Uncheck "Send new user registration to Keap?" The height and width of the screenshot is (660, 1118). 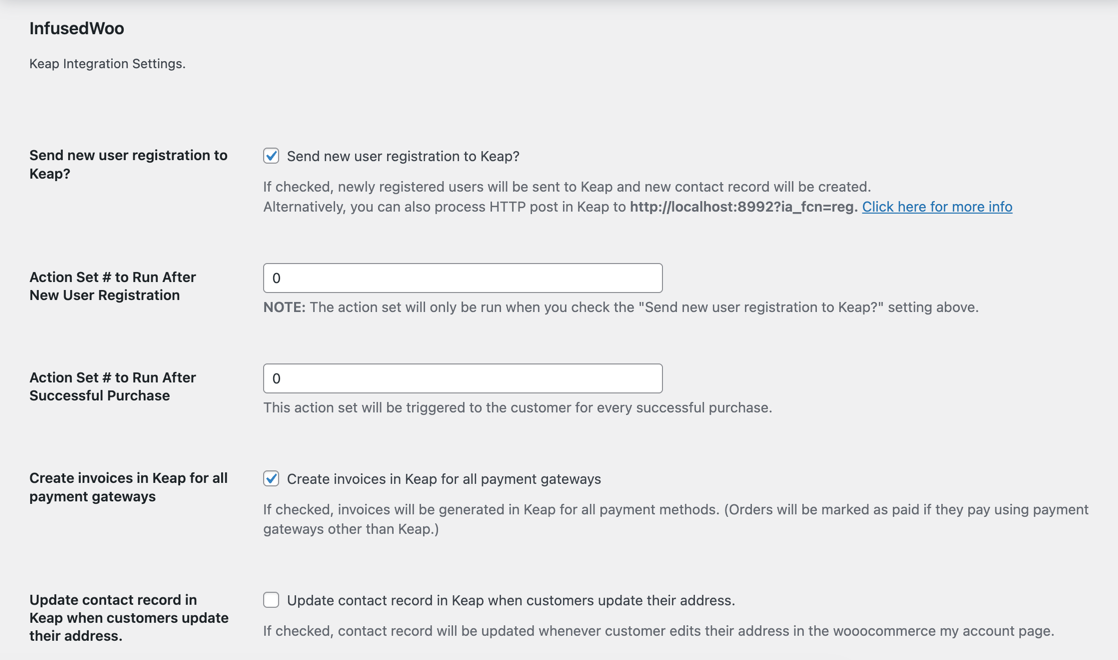[271, 155]
